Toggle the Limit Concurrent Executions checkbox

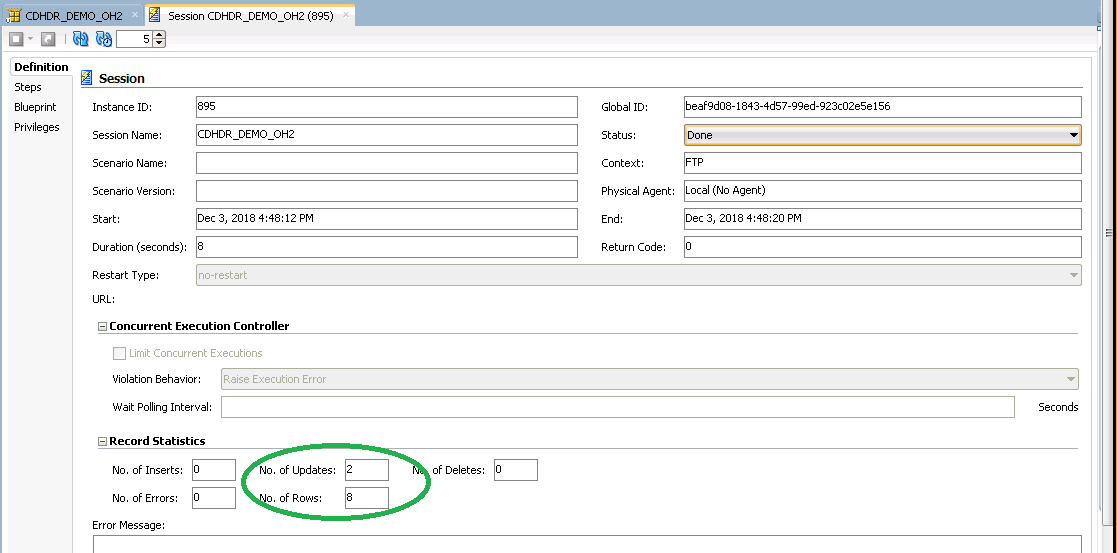pos(120,353)
